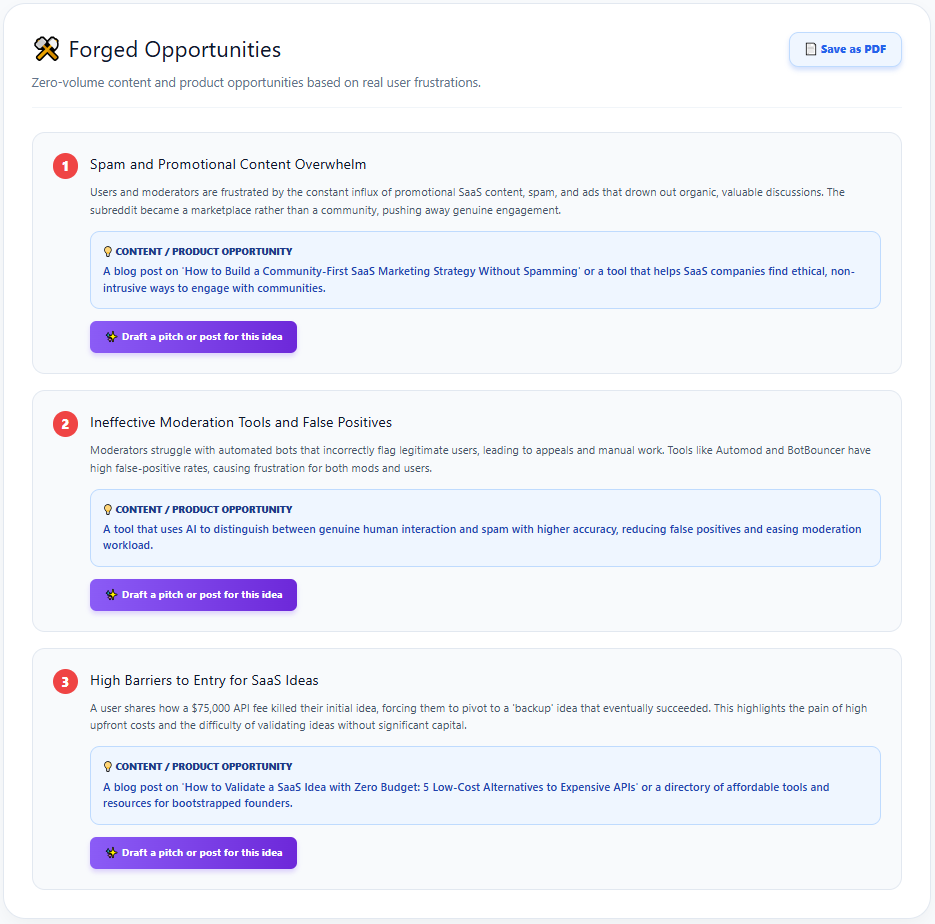Click the High Barriers to Entry for SaaS Ideas title
The image size is (935, 924).
(204, 680)
